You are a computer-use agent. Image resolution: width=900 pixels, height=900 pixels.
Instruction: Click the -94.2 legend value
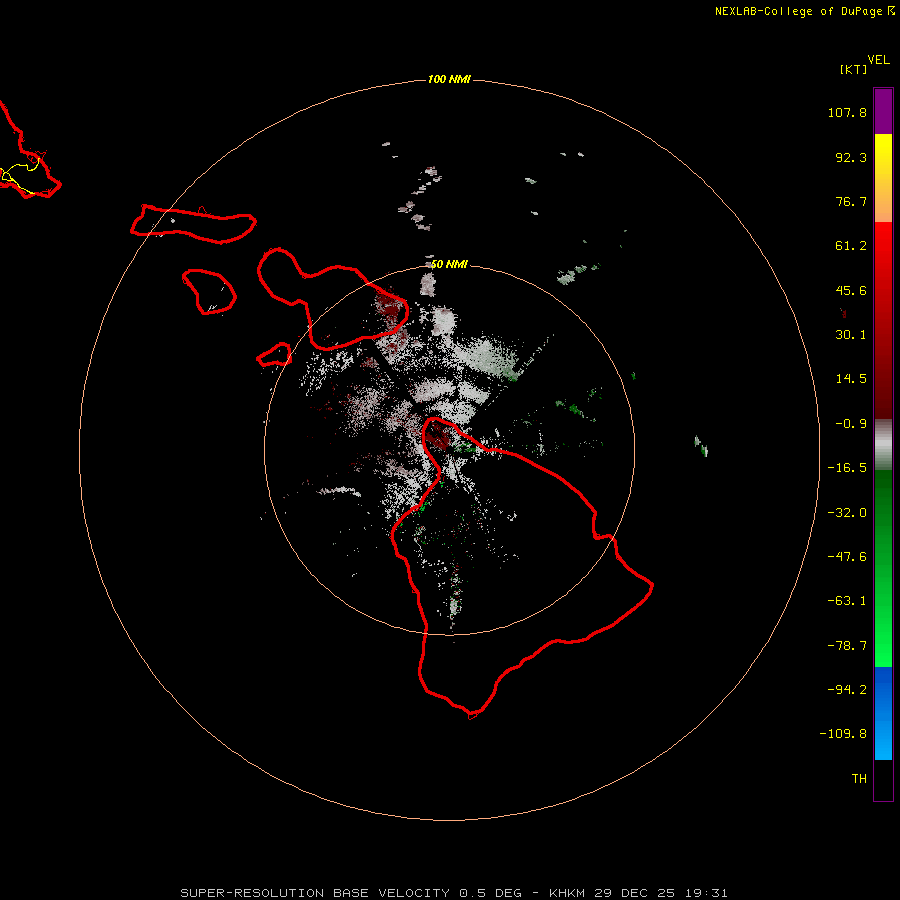point(847,690)
